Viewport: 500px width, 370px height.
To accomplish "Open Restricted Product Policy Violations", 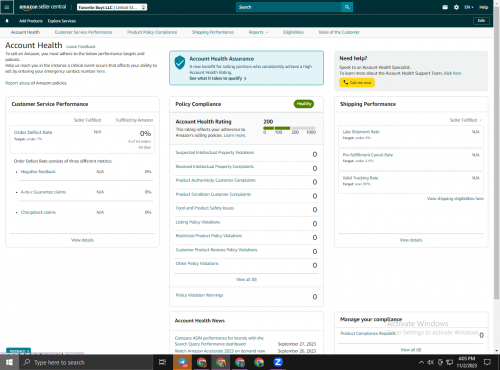I will point(209,236).
